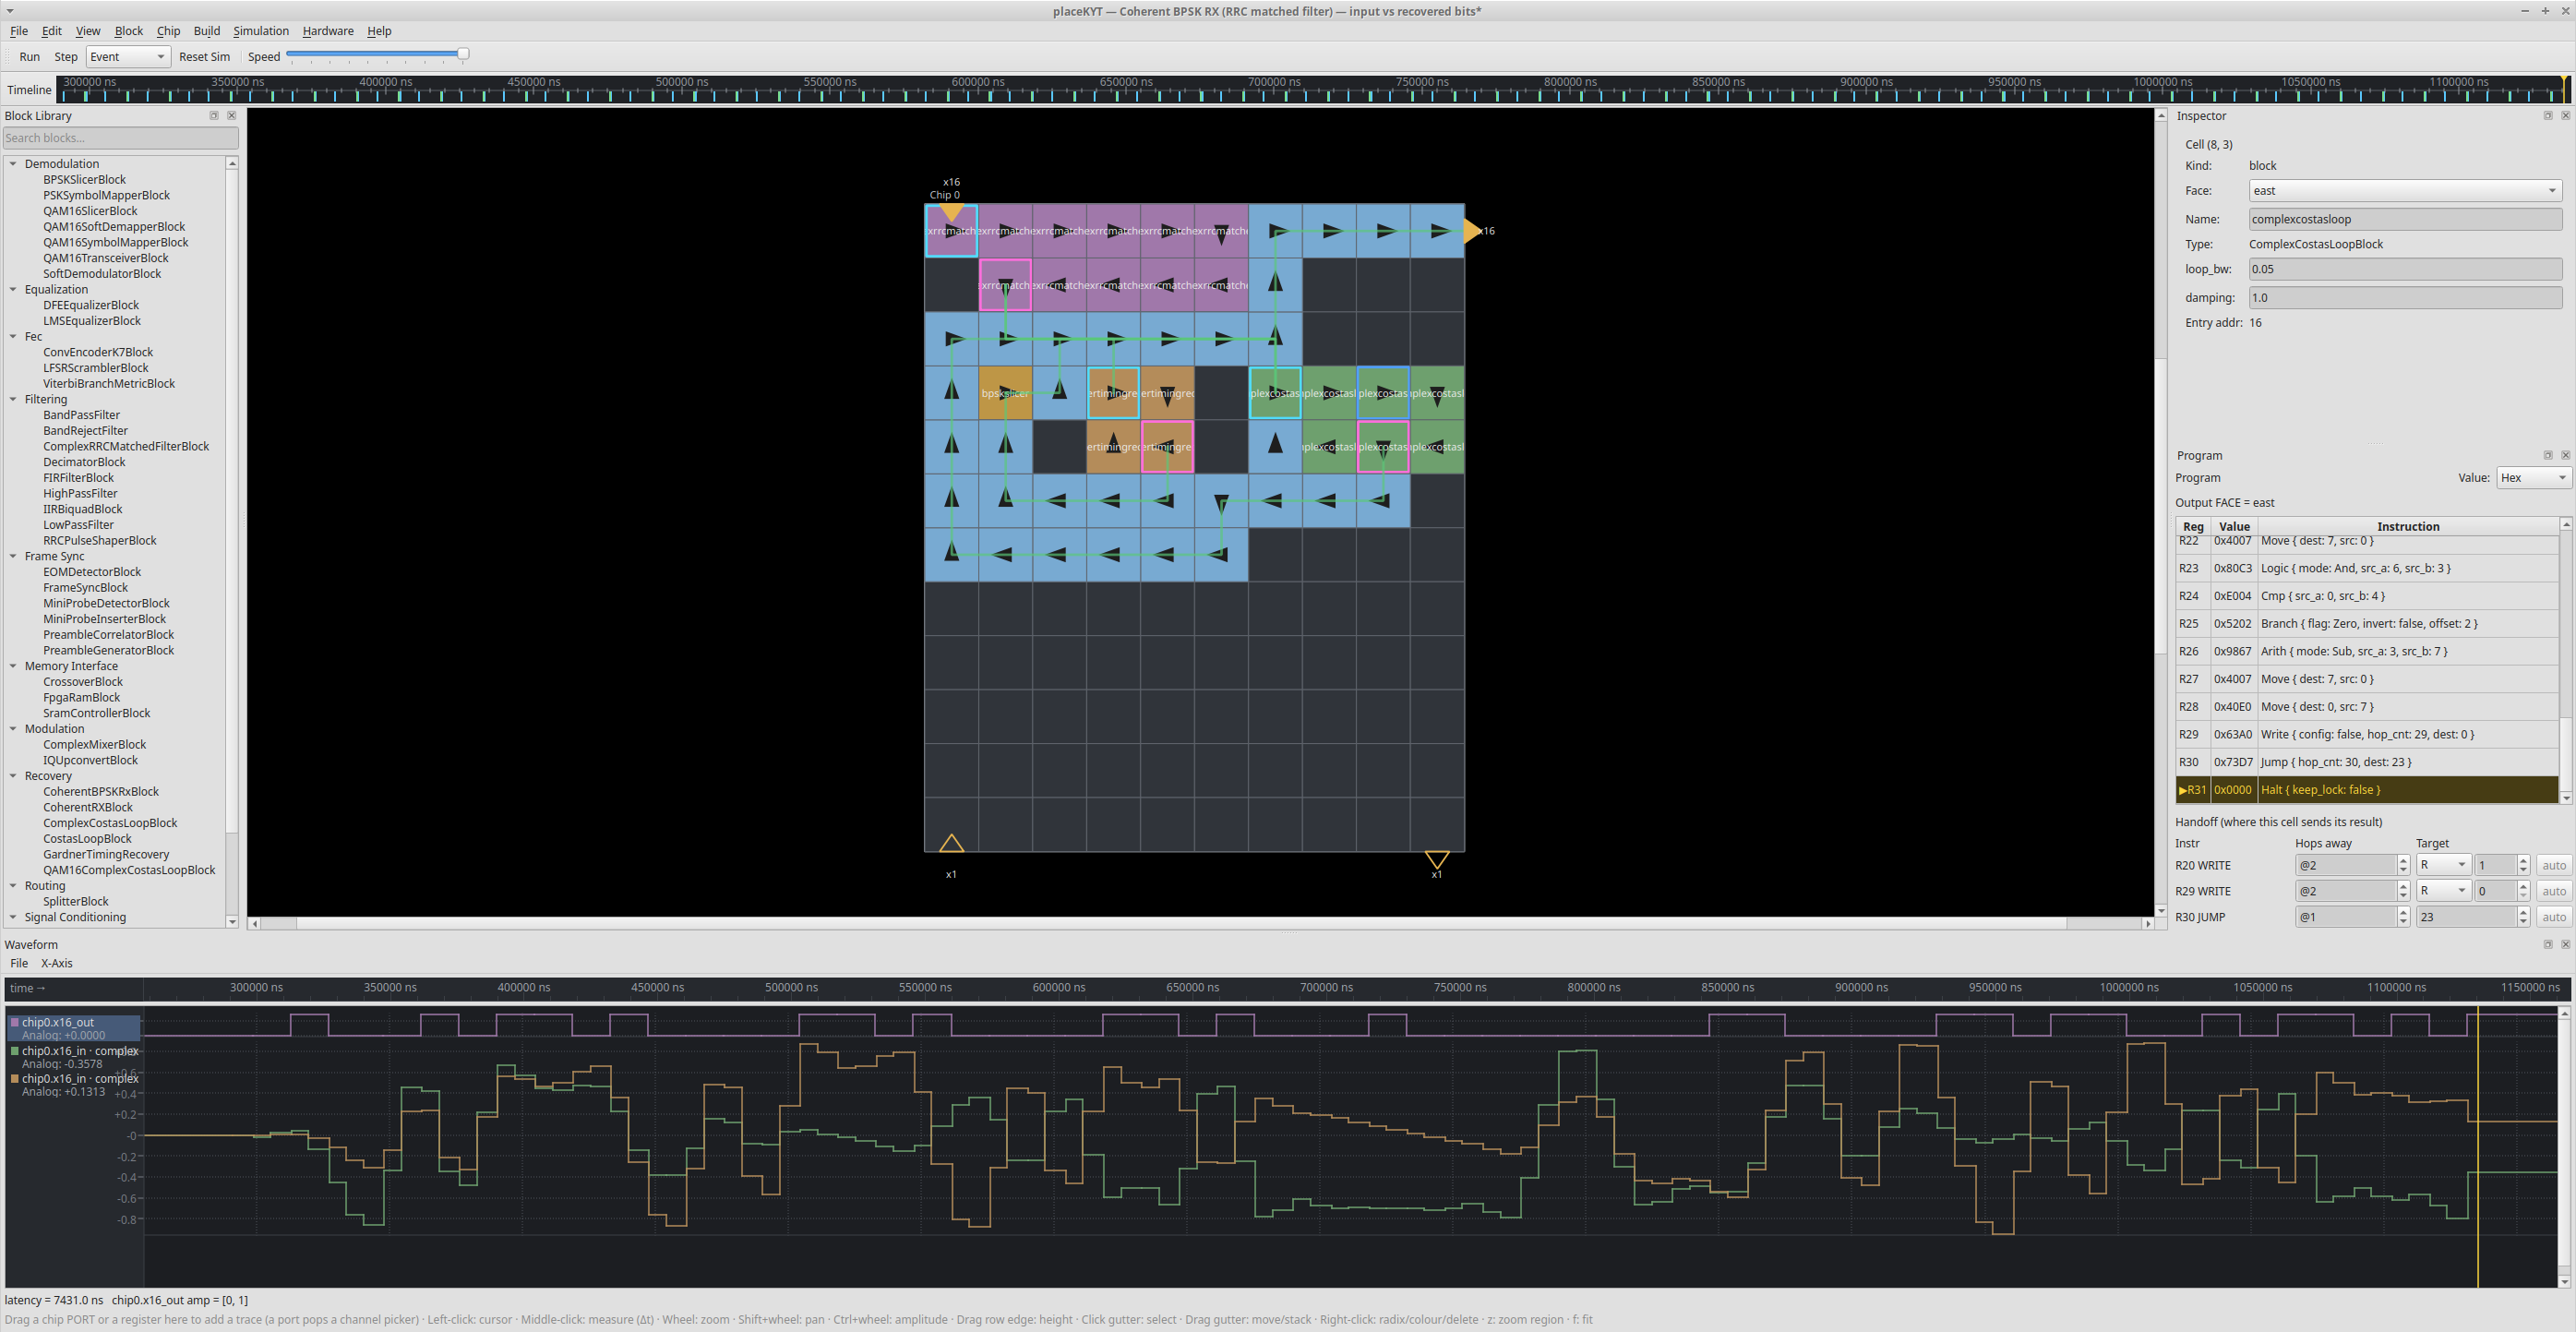Float the Block Library panel
The image size is (2576, 1332).
click(x=213, y=116)
